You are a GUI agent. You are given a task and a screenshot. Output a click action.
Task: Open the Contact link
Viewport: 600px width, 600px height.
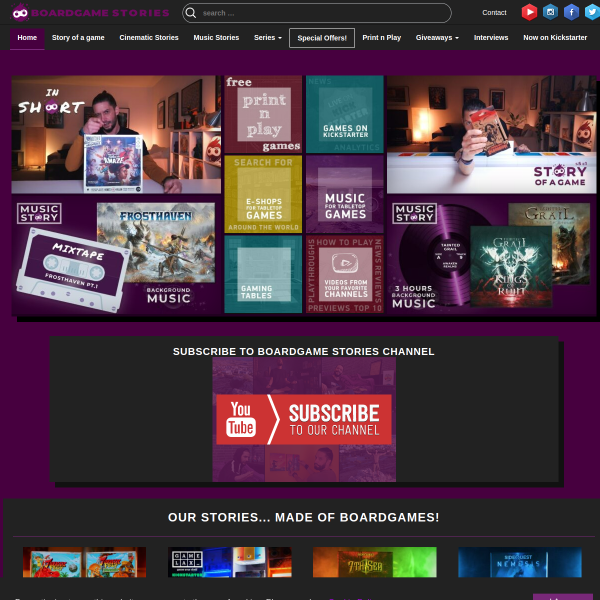494,13
